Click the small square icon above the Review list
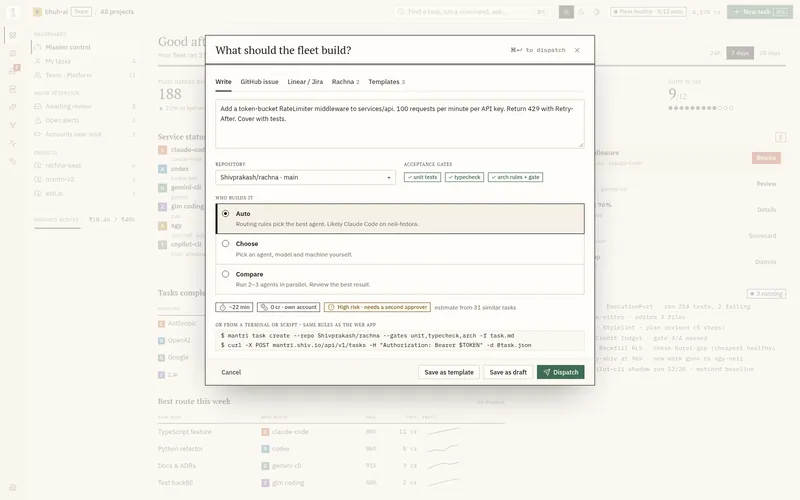 click(x=780, y=137)
